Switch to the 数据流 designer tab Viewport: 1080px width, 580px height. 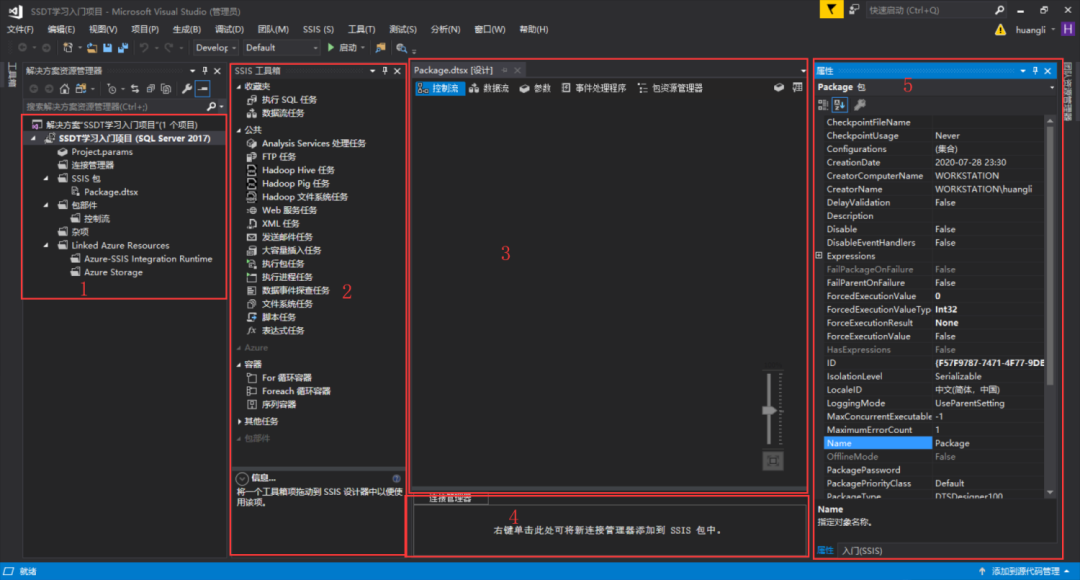[x=489, y=88]
